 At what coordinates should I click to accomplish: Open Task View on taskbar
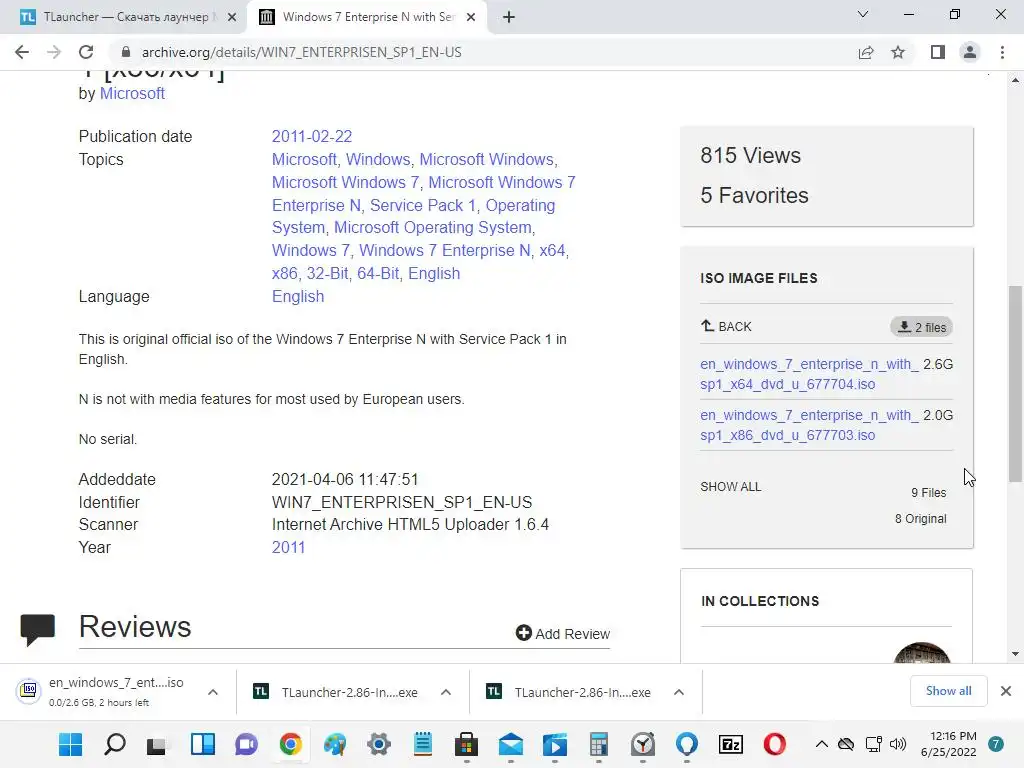click(157, 744)
